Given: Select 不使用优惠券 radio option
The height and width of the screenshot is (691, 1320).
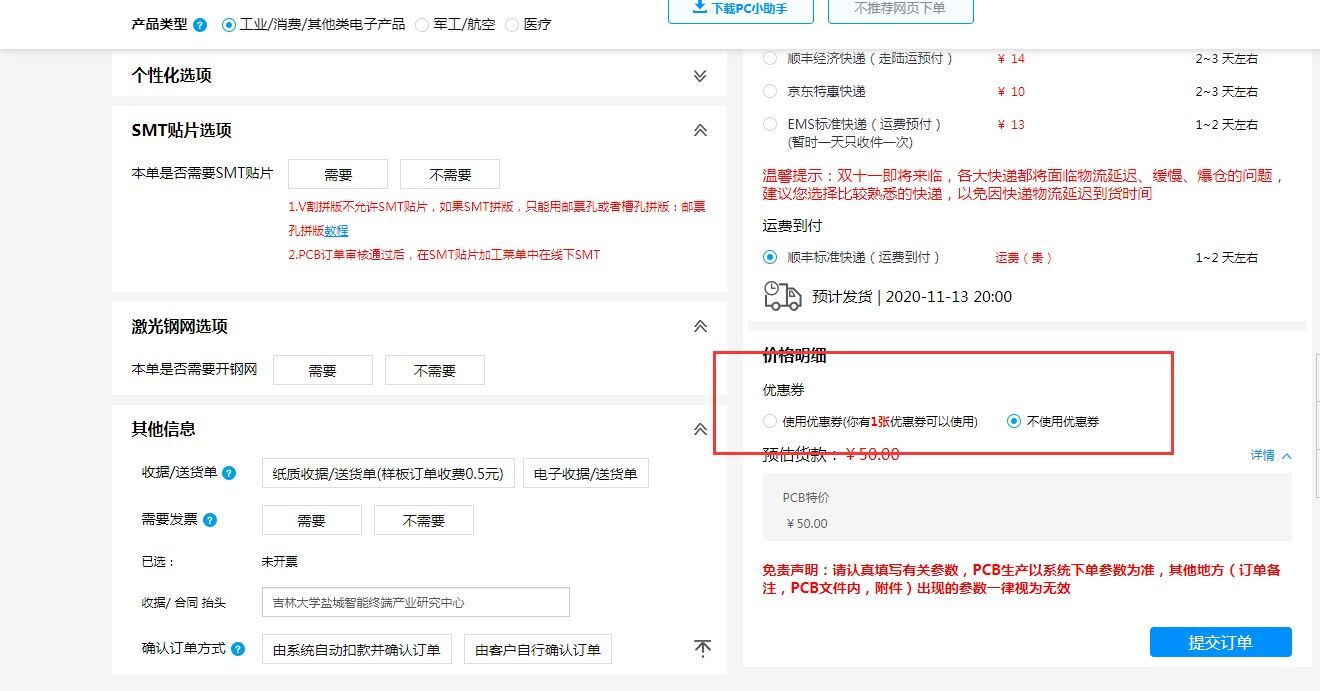Looking at the screenshot, I should [1014, 421].
